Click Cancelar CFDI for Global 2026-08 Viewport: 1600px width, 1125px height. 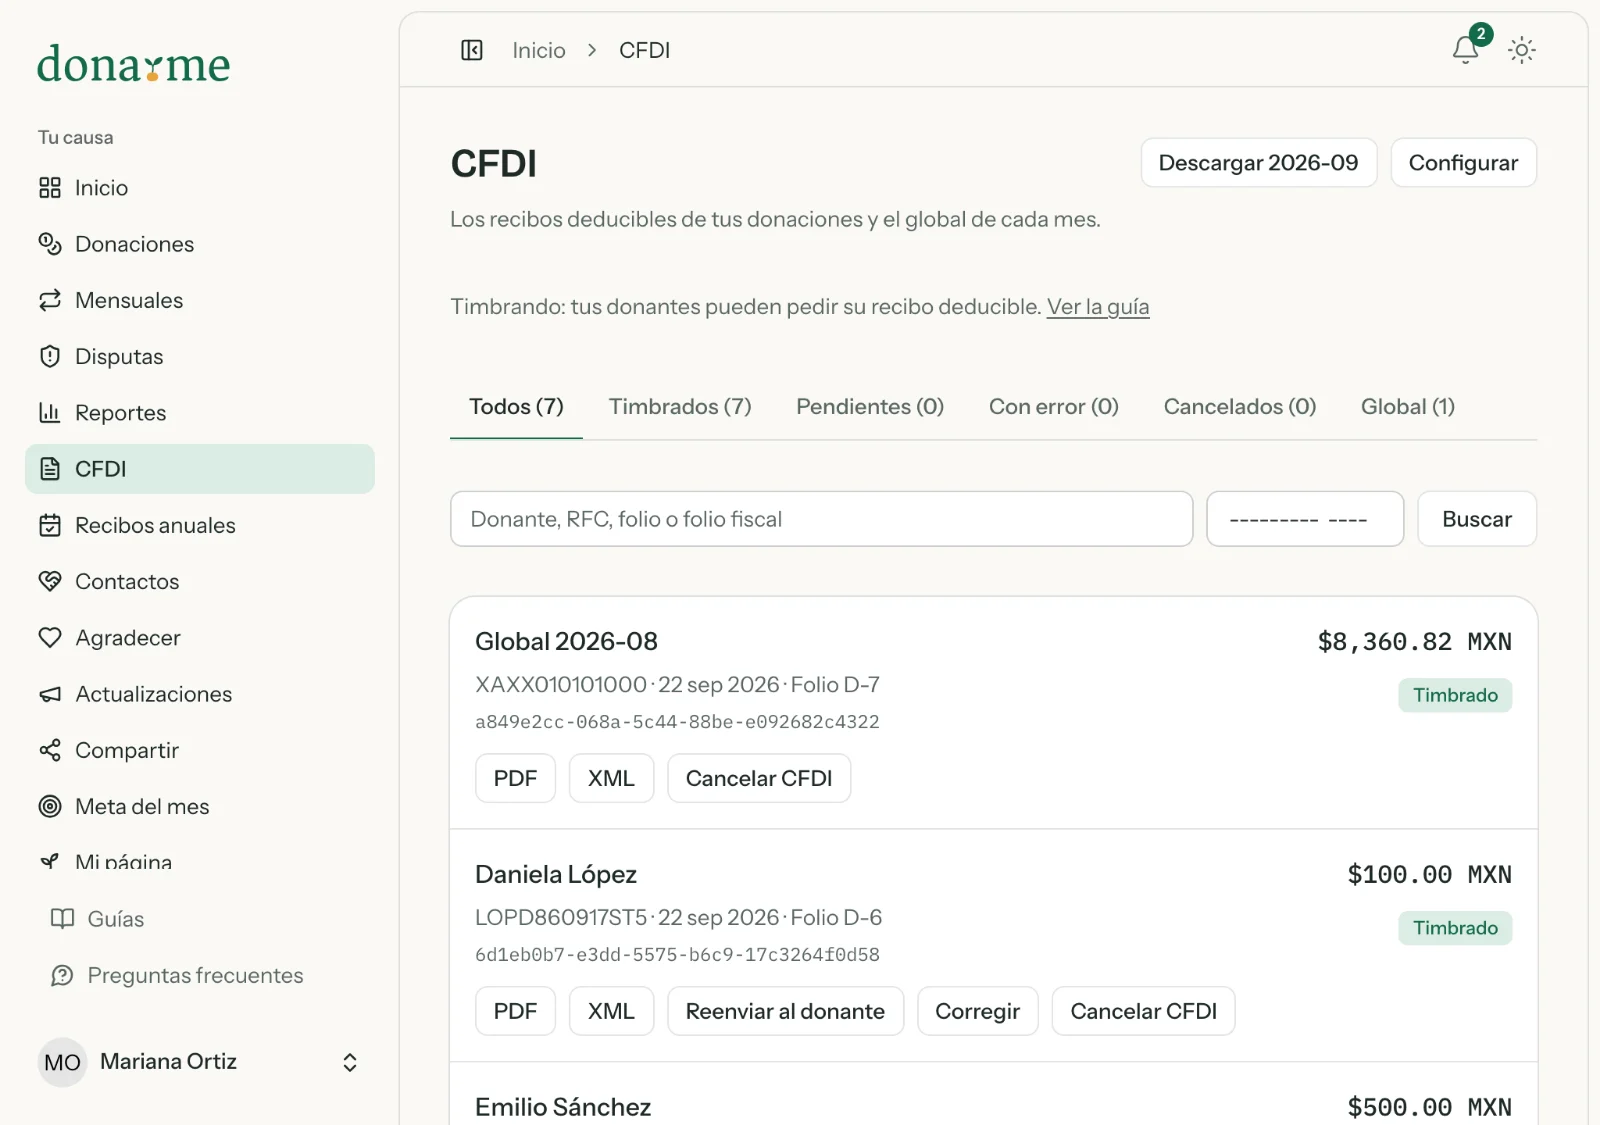(759, 778)
